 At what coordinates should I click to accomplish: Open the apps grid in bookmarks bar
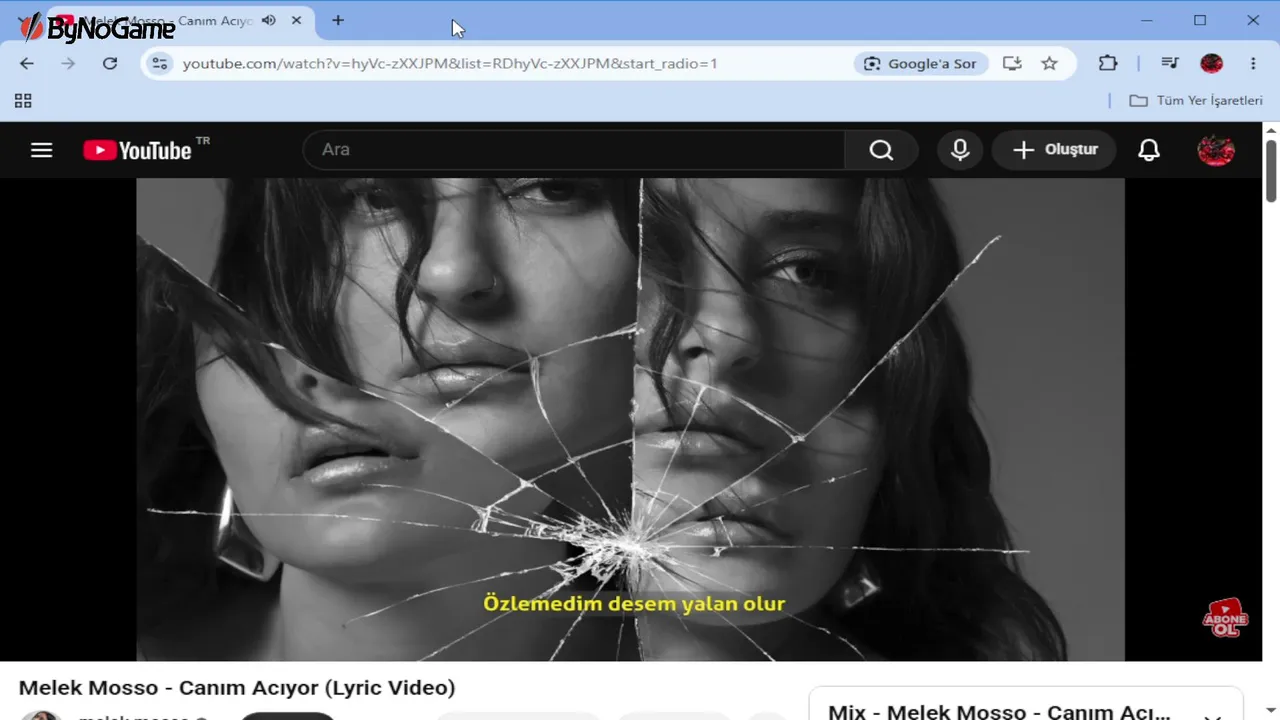23,100
